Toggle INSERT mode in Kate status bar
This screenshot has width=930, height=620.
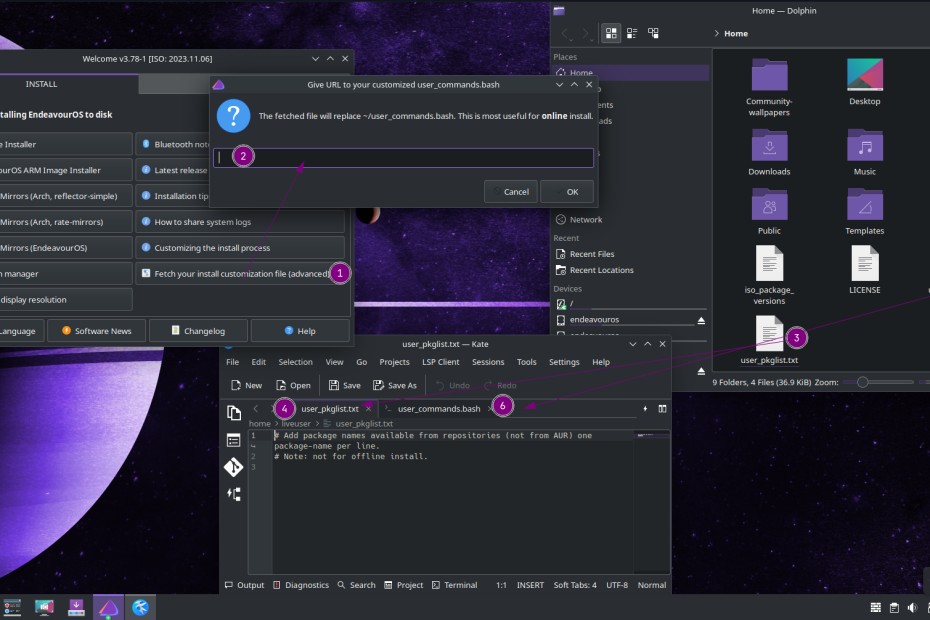(530, 585)
